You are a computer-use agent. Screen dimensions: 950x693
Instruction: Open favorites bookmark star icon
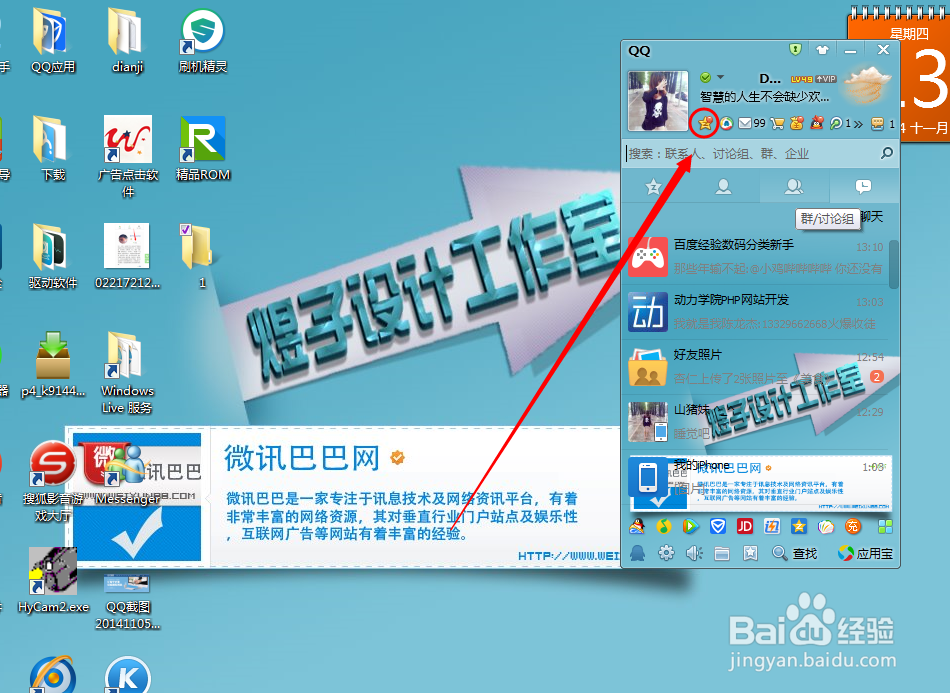(751, 553)
